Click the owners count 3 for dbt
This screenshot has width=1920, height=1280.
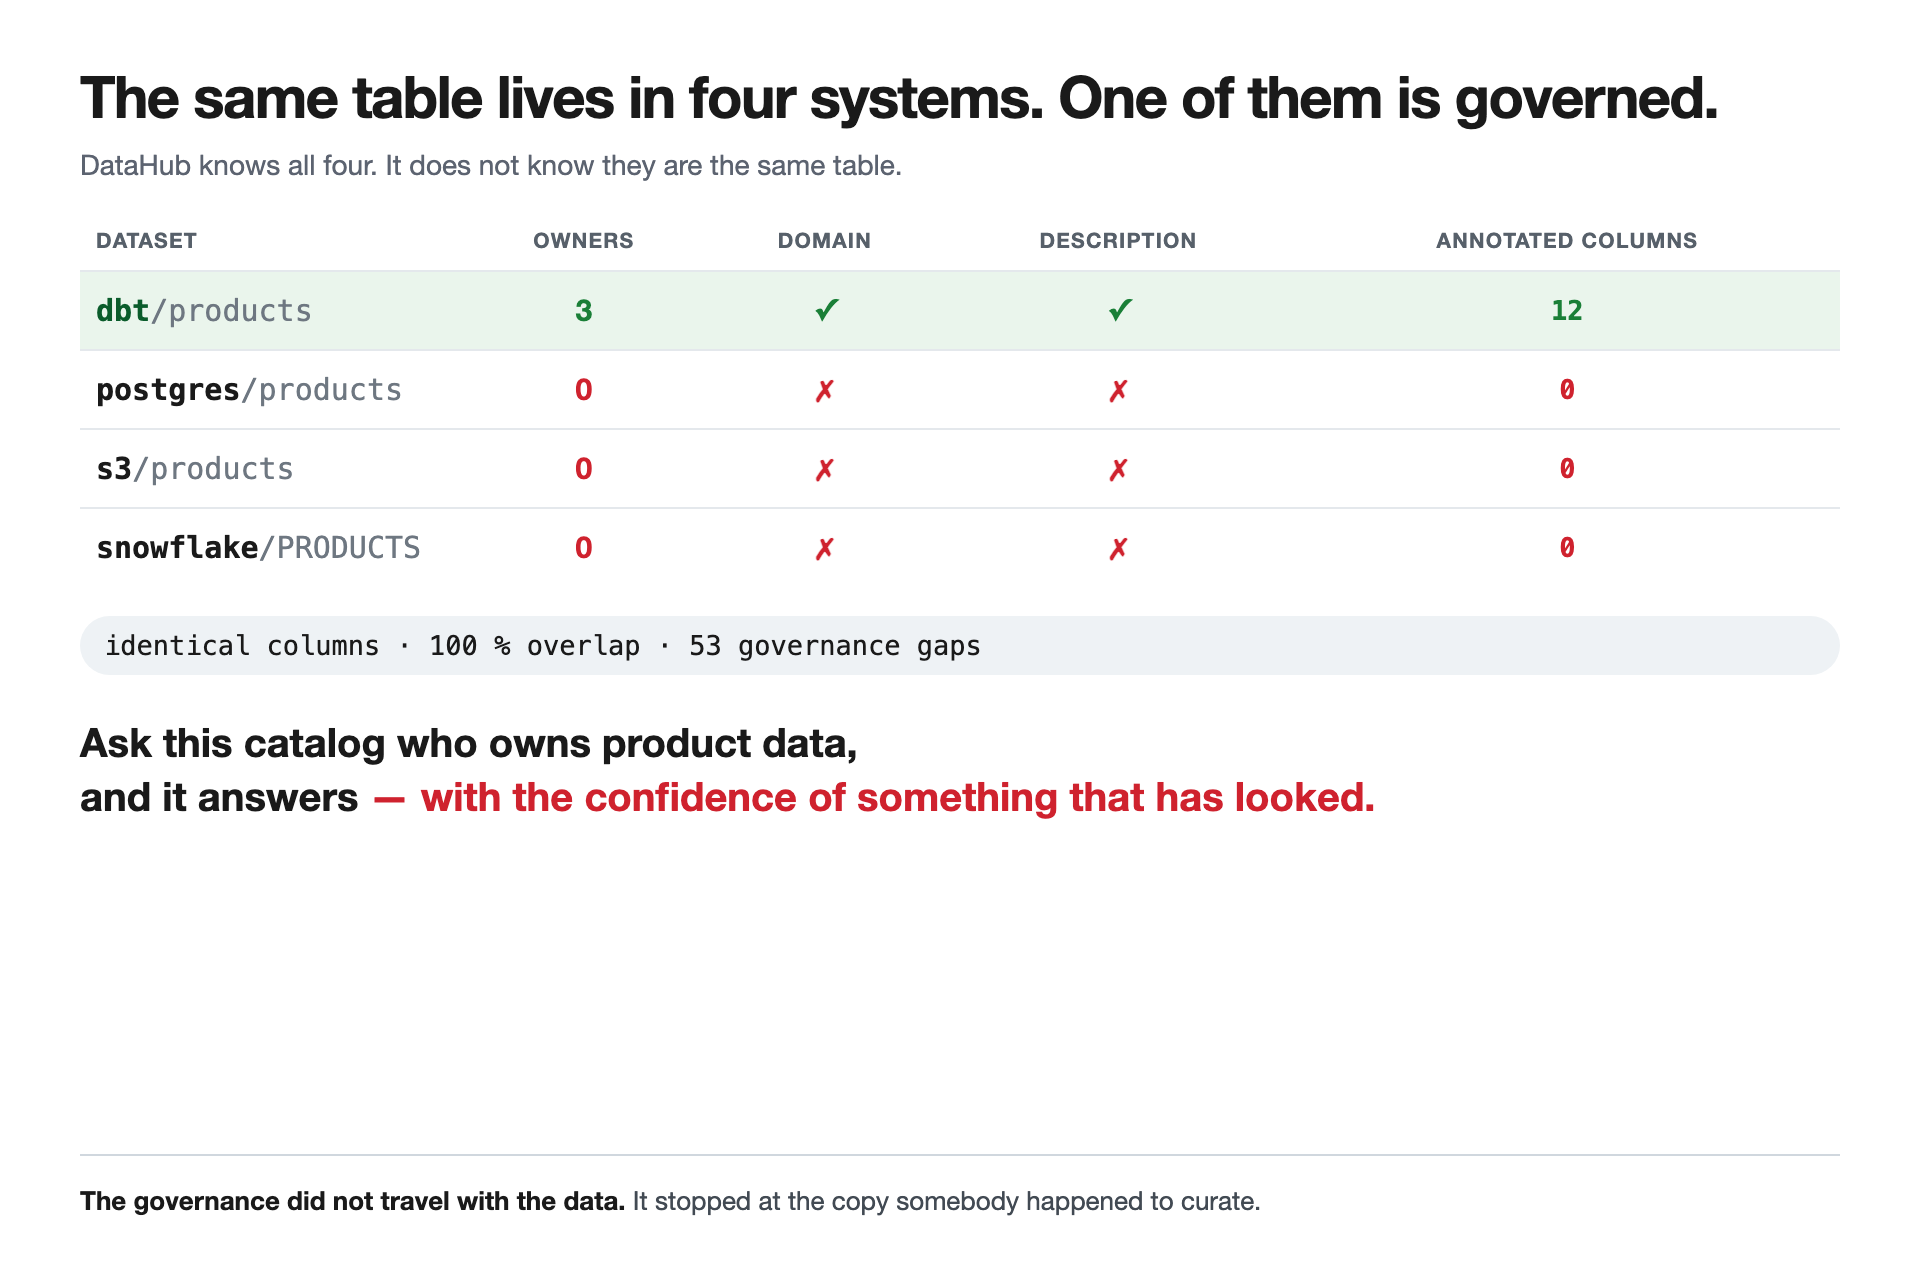[x=584, y=311]
